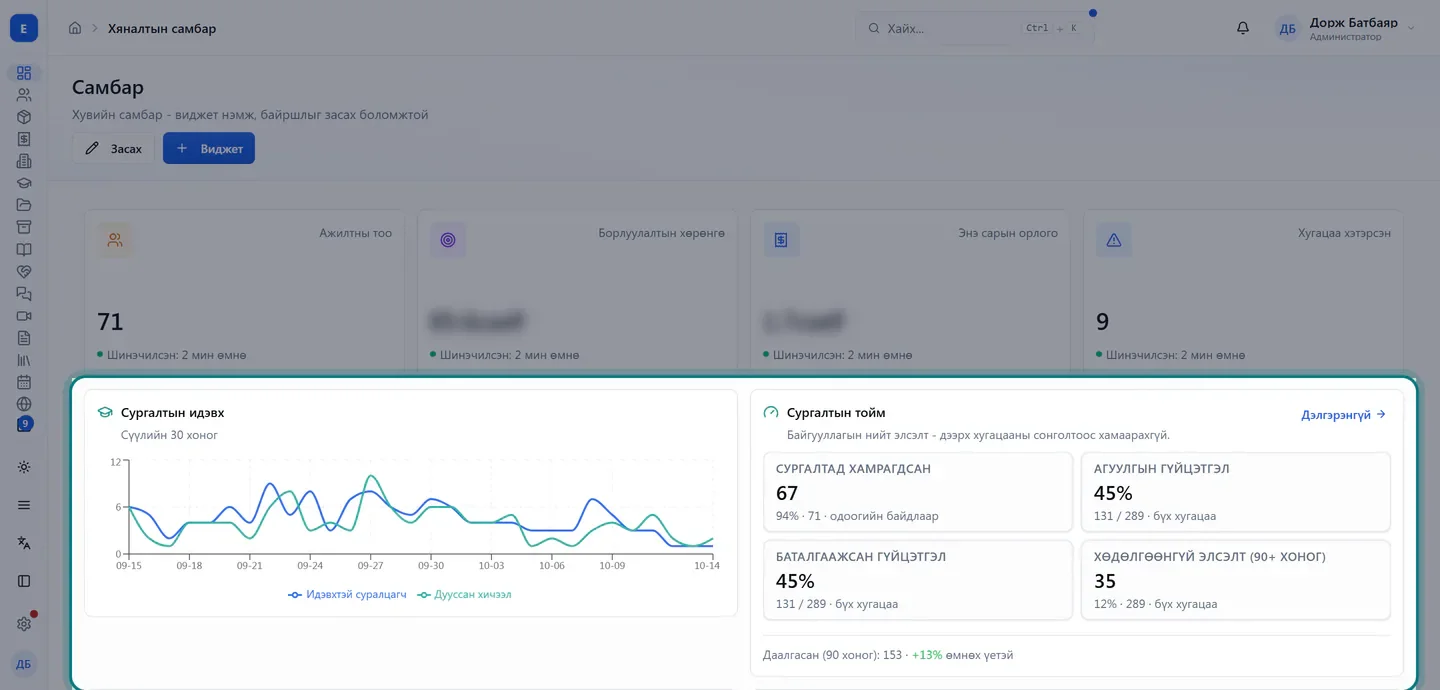Expand the Дорж Батбаяр user menu
1440x690 pixels.
tap(1346, 28)
